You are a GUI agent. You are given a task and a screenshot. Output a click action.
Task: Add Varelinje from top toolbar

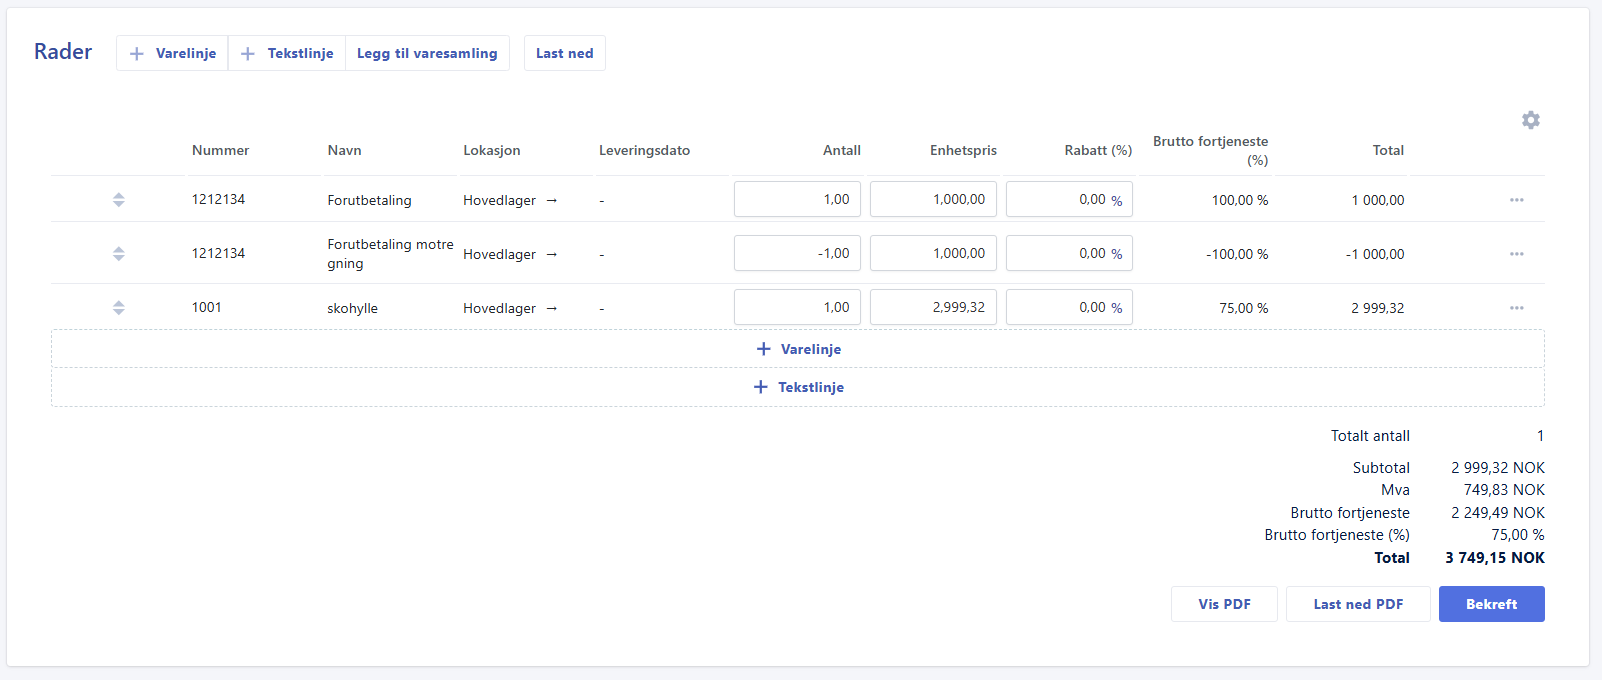173,53
